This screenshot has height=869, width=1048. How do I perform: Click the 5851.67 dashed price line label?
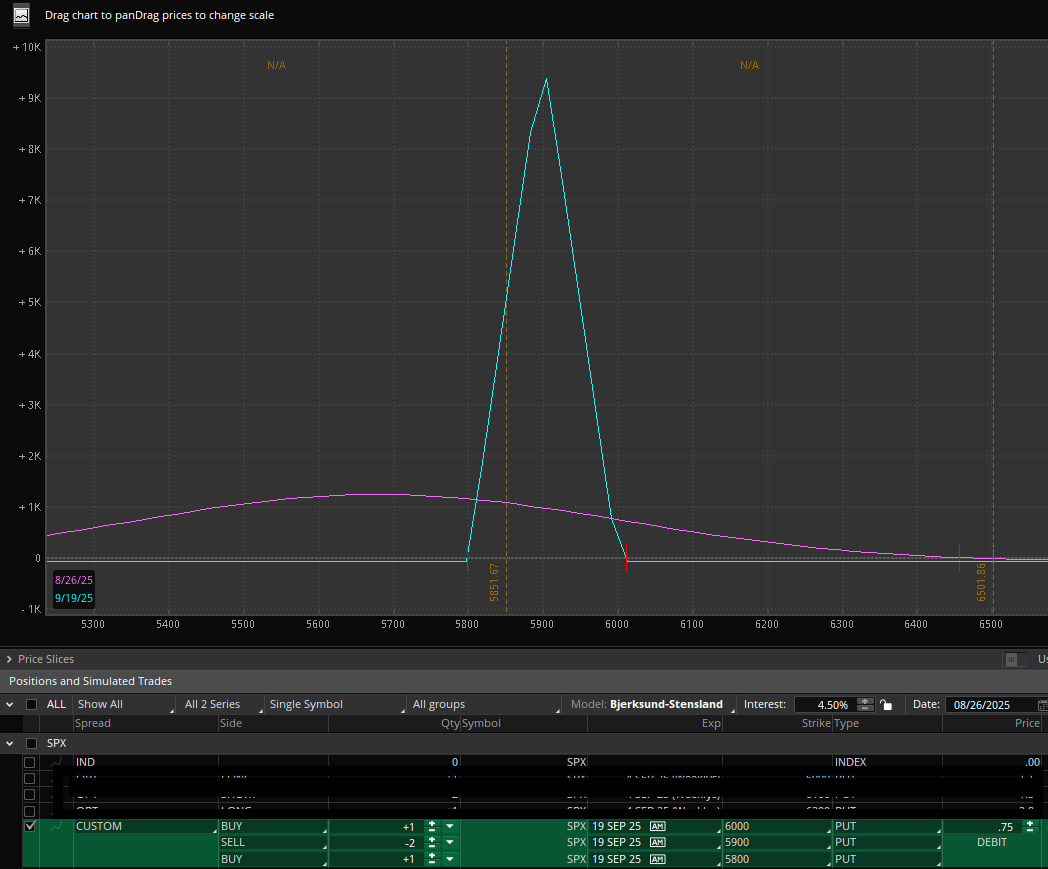point(495,583)
